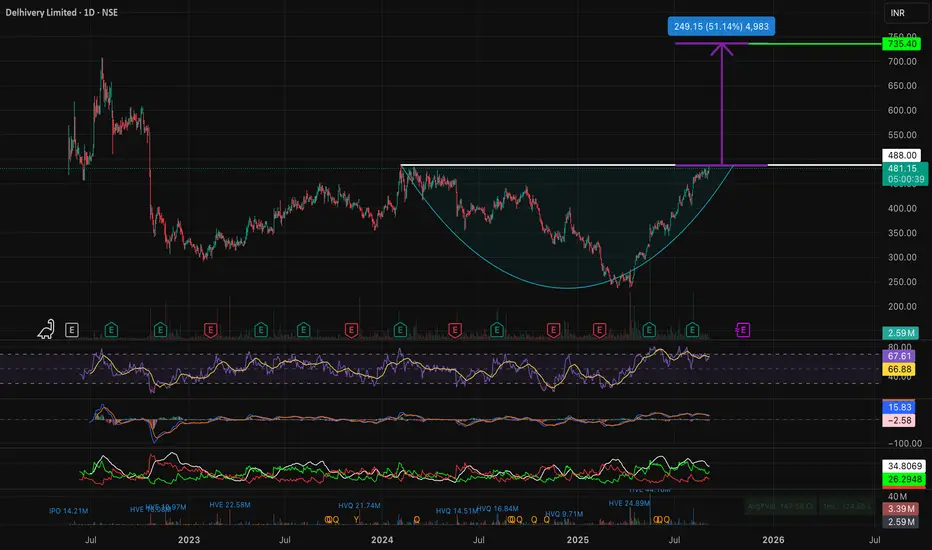The height and width of the screenshot is (550, 932).
Task: Click the 2026 label on time axis
Action: 773,540
